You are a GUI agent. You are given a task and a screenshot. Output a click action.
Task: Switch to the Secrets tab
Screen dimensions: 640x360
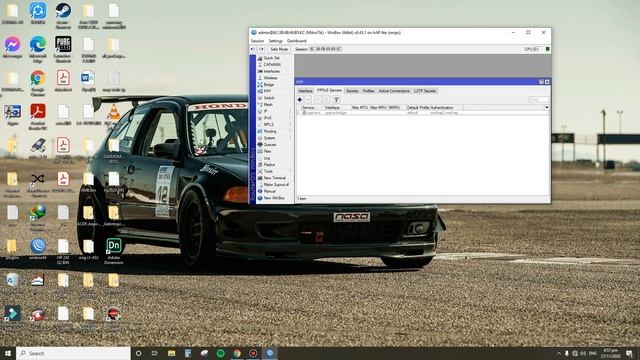click(x=352, y=91)
